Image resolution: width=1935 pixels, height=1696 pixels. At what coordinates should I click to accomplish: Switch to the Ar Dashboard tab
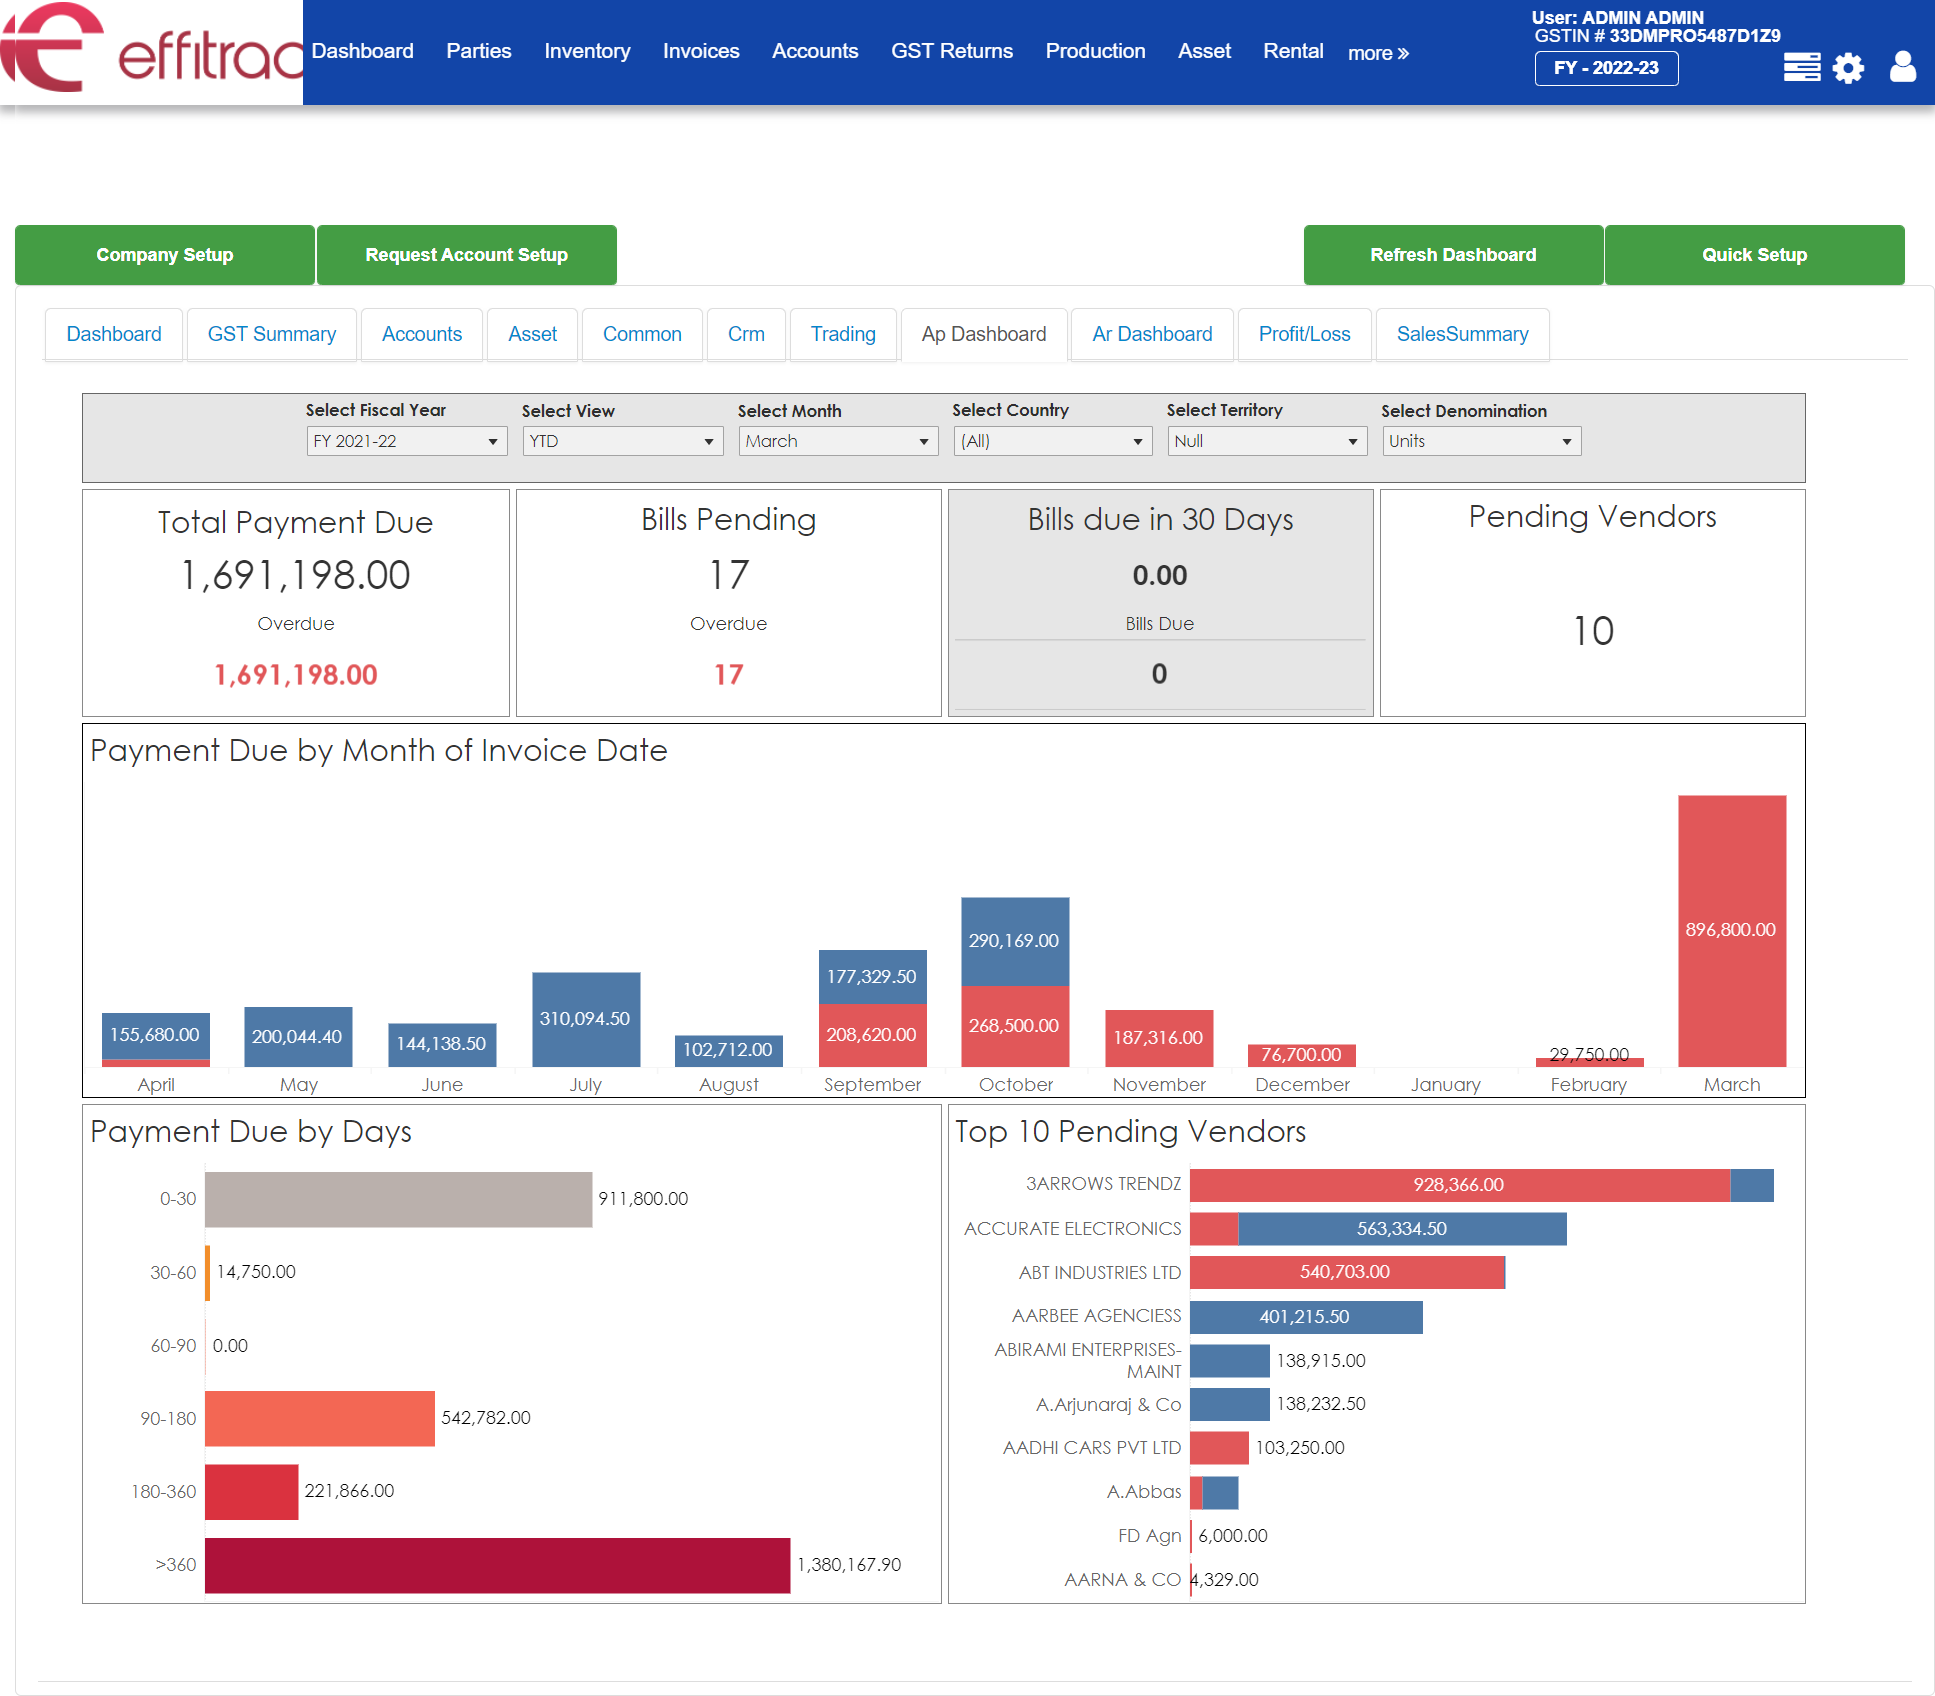1151,334
